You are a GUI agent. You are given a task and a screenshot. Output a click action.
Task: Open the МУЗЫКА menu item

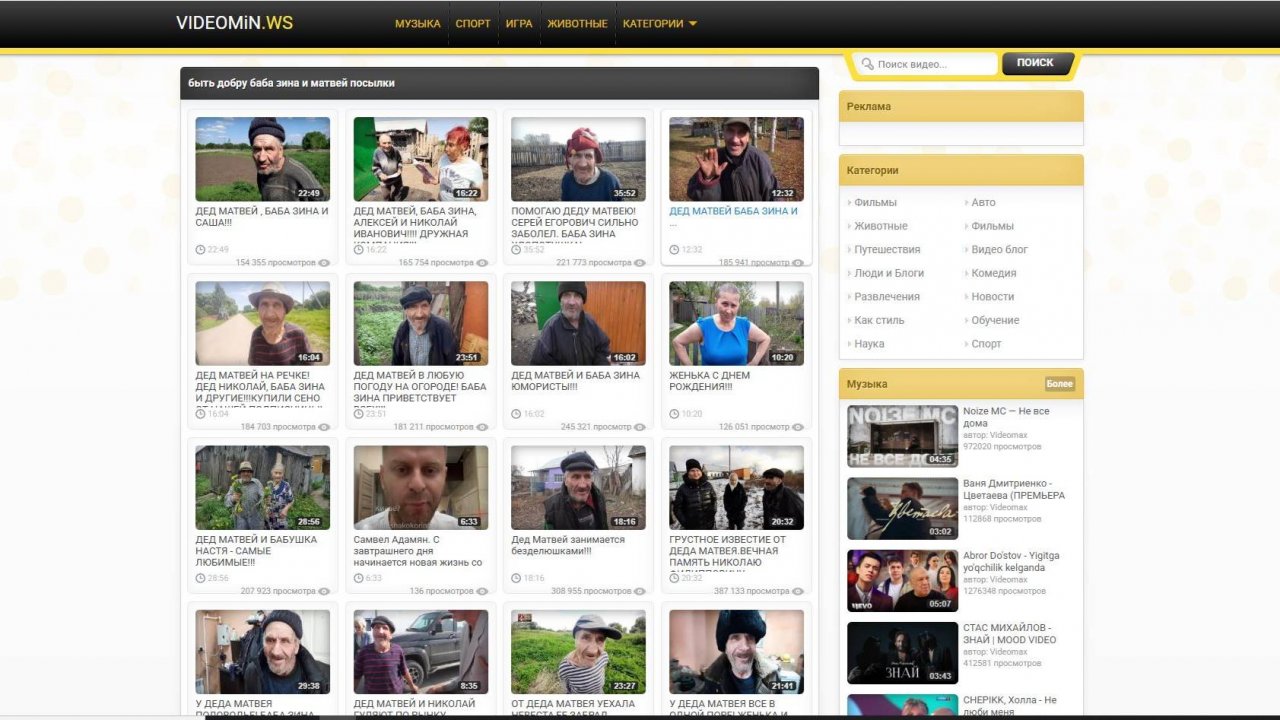click(x=418, y=24)
